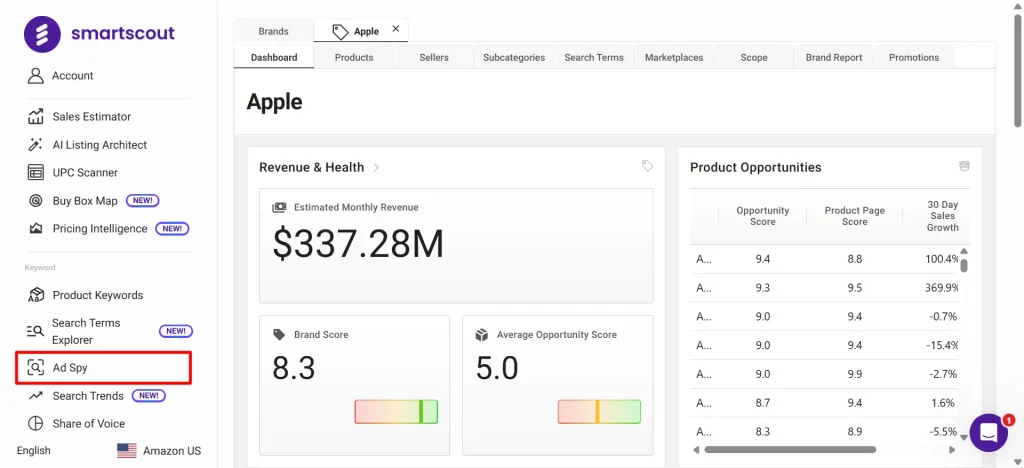Click the smartscout logo icon
Screen dimensions: 1024x468
point(42,34)
